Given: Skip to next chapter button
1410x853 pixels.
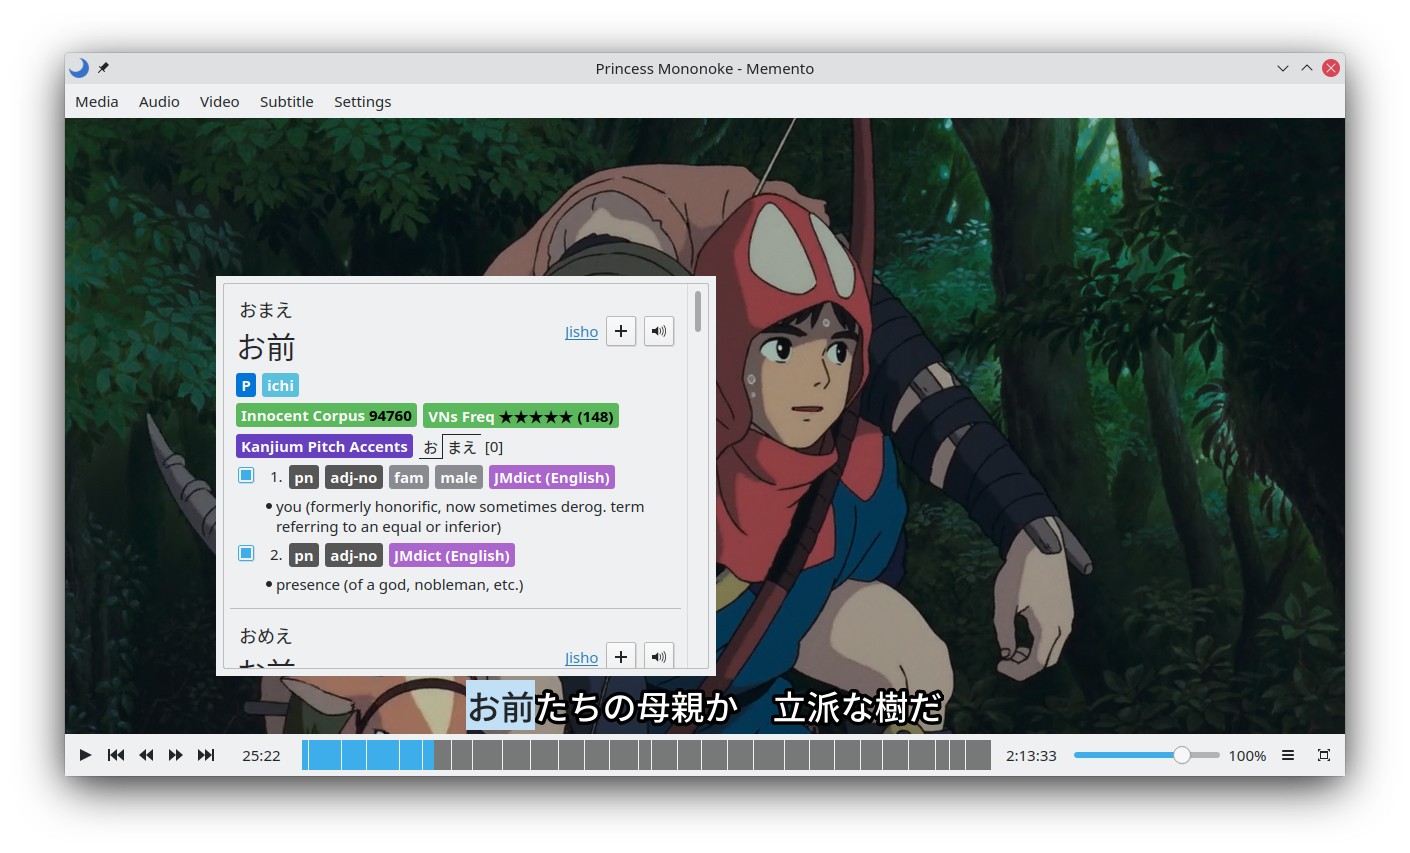Looking at the screenshot, I should click(x=206, y=755).
